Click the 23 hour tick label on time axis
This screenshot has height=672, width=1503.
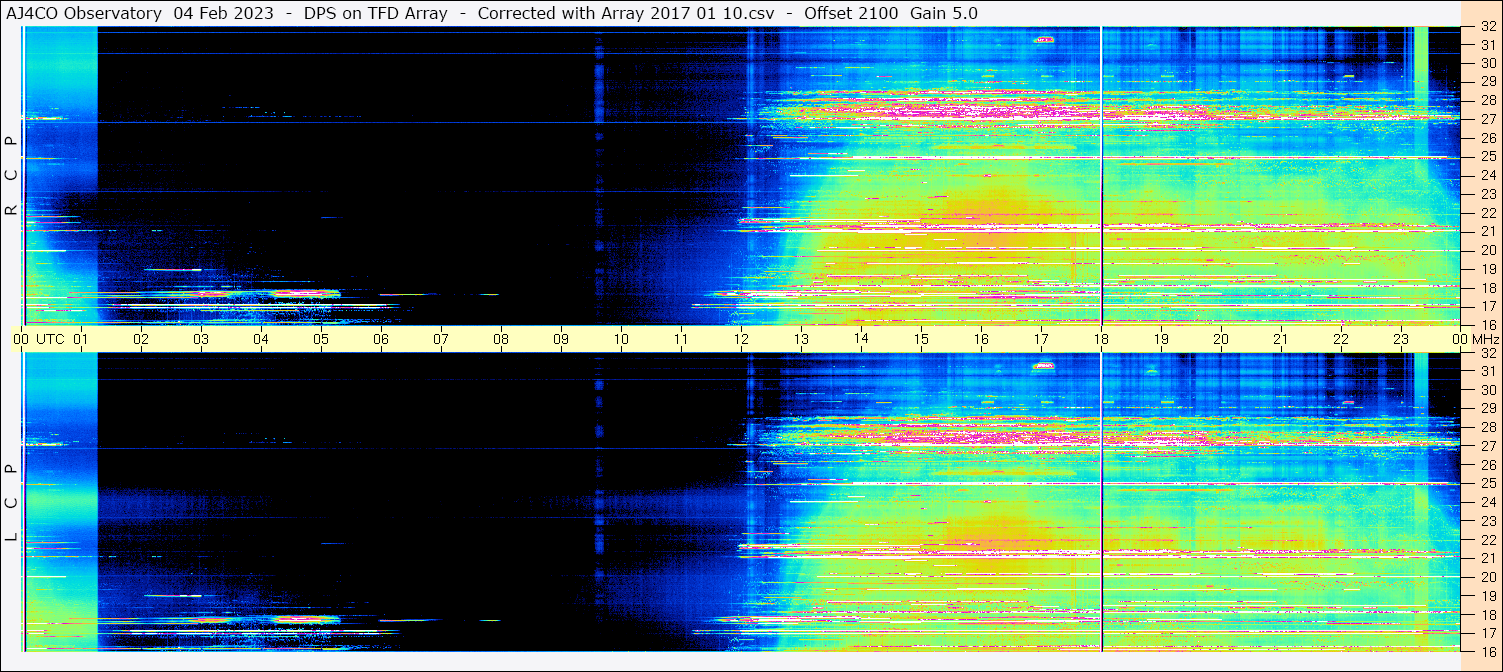coord(1401,339)
